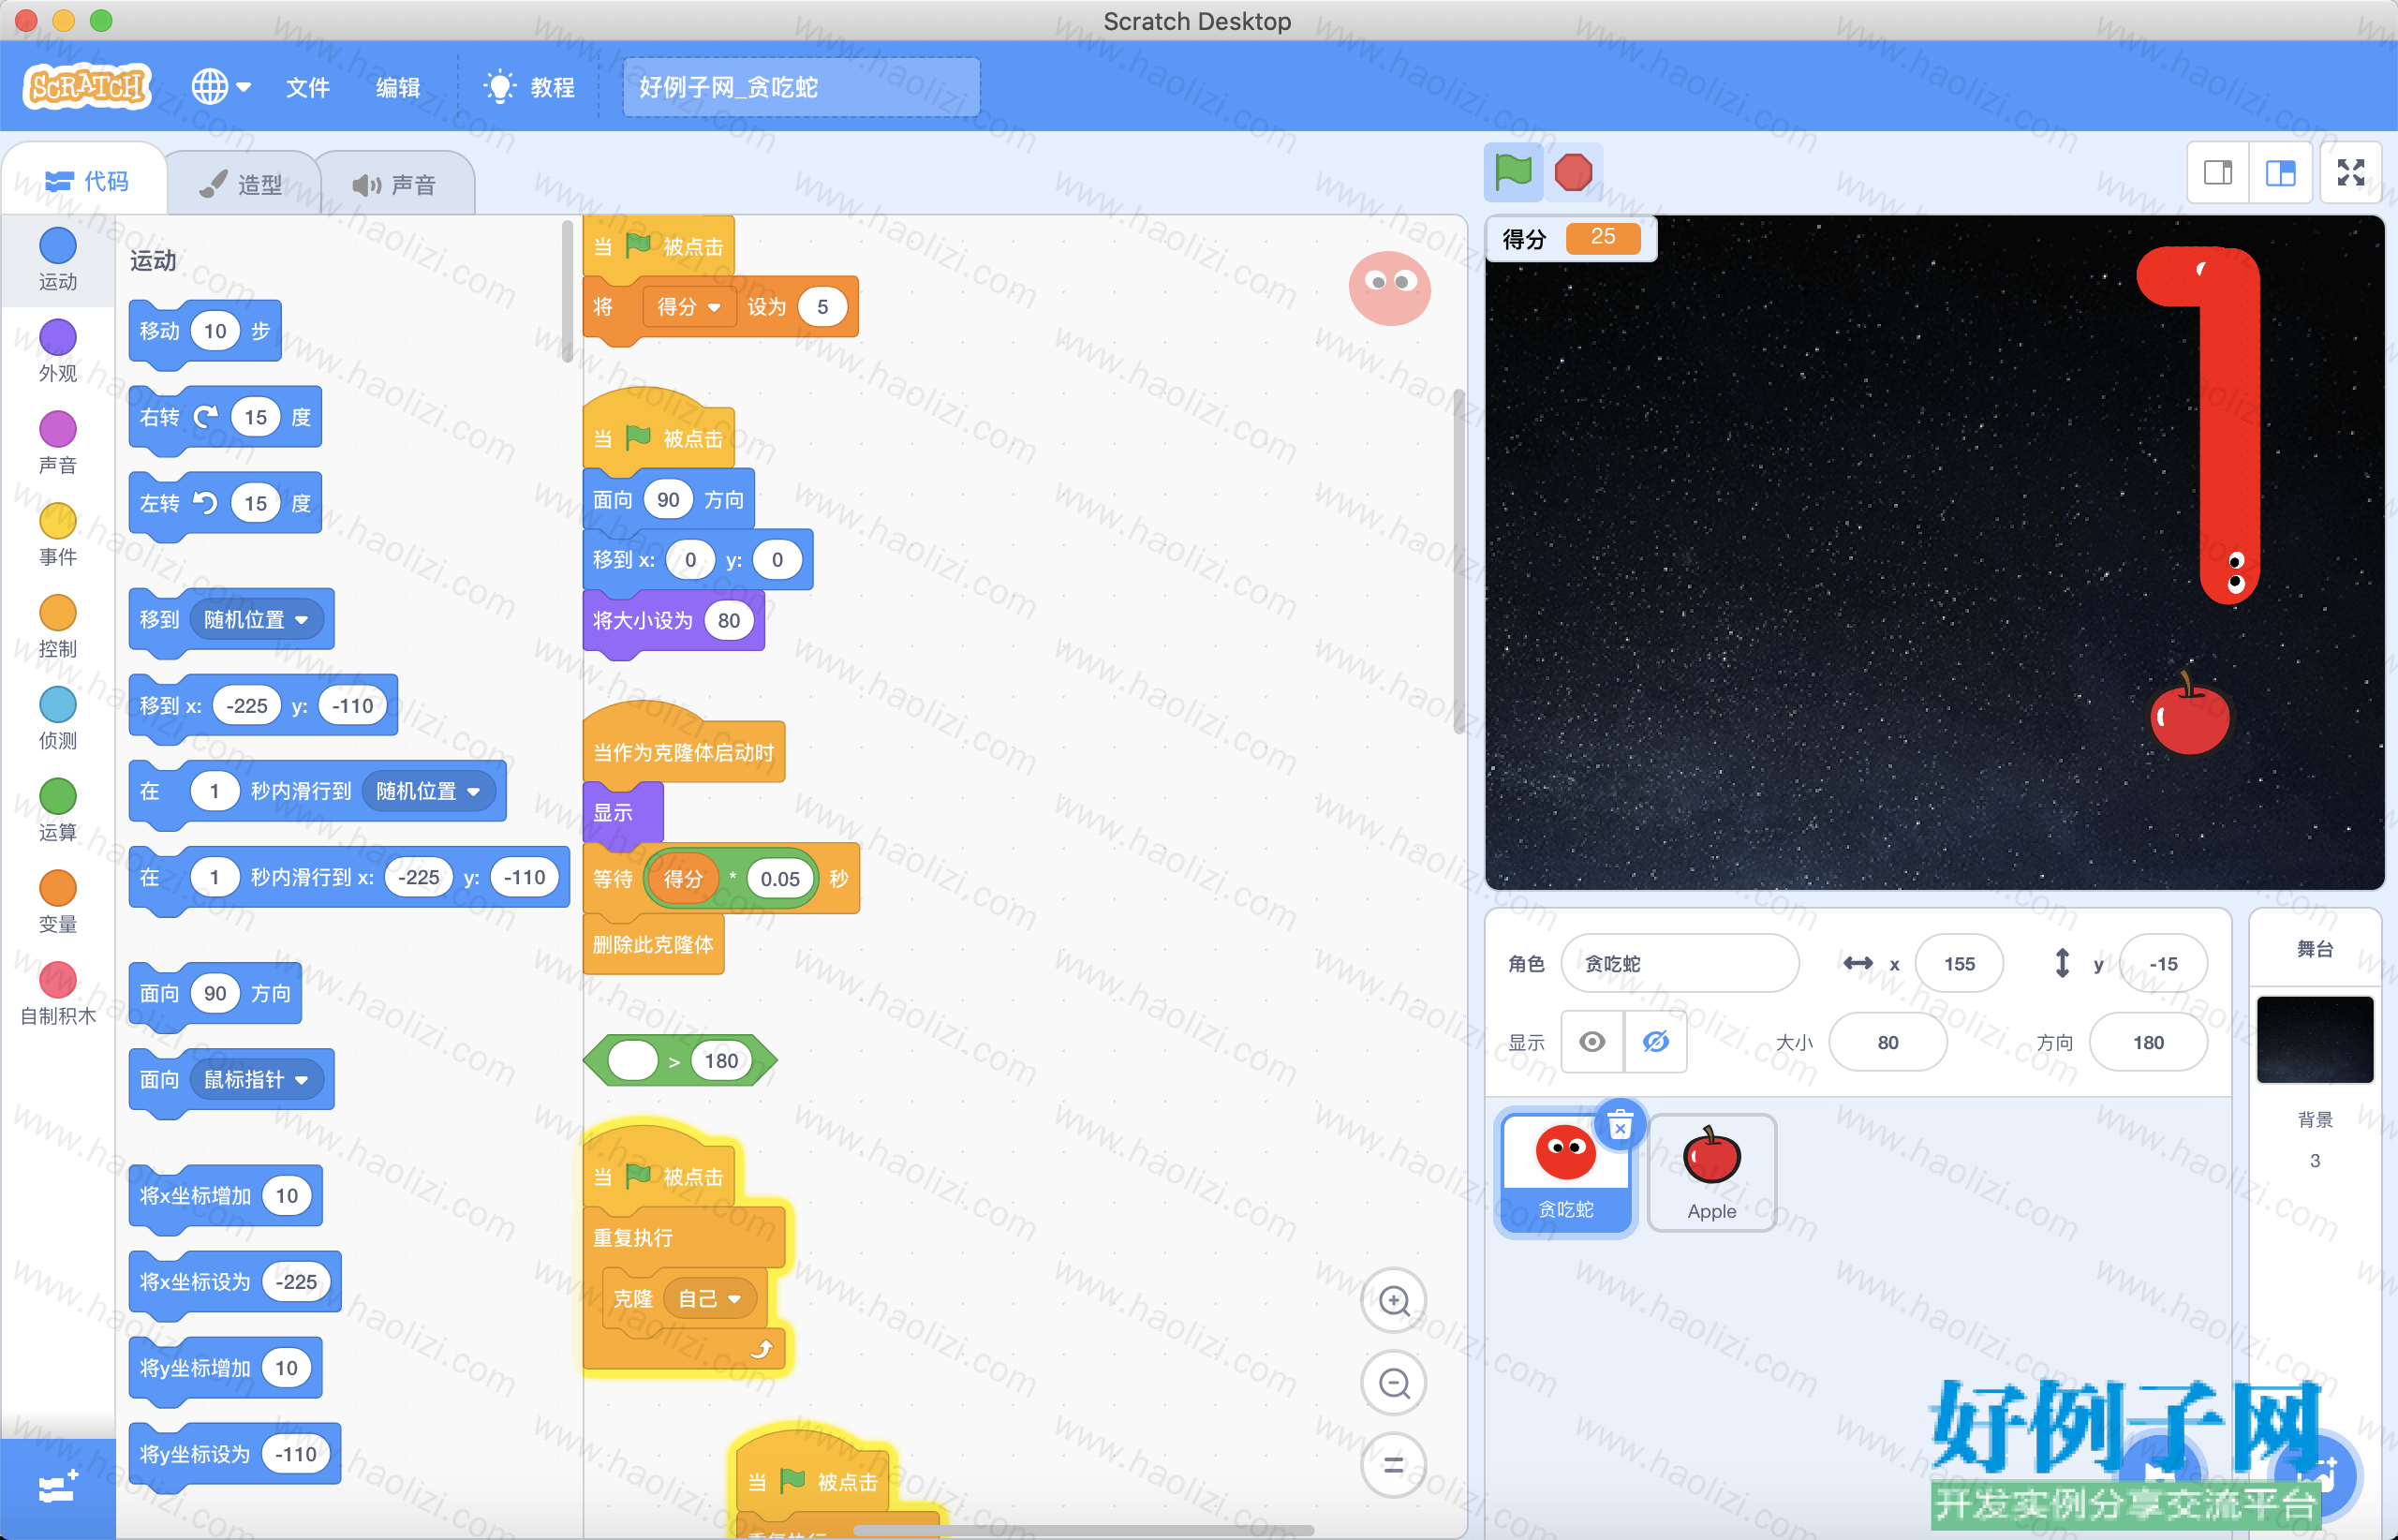2398x1540 pixels.
Task: Open the language globe menu
Action: (x=221, y=87)
